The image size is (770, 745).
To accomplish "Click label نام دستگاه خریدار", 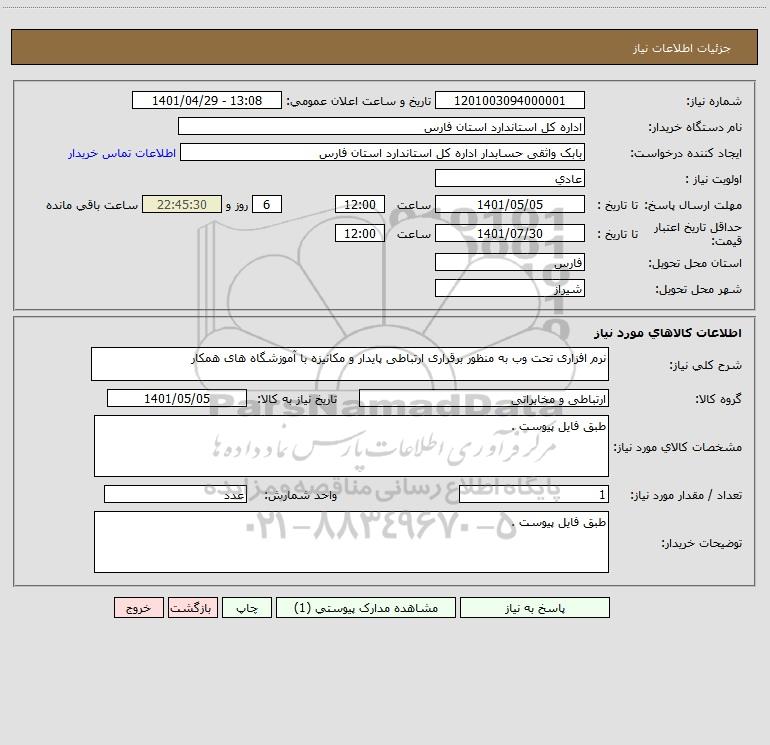I will tap(695, 127).
